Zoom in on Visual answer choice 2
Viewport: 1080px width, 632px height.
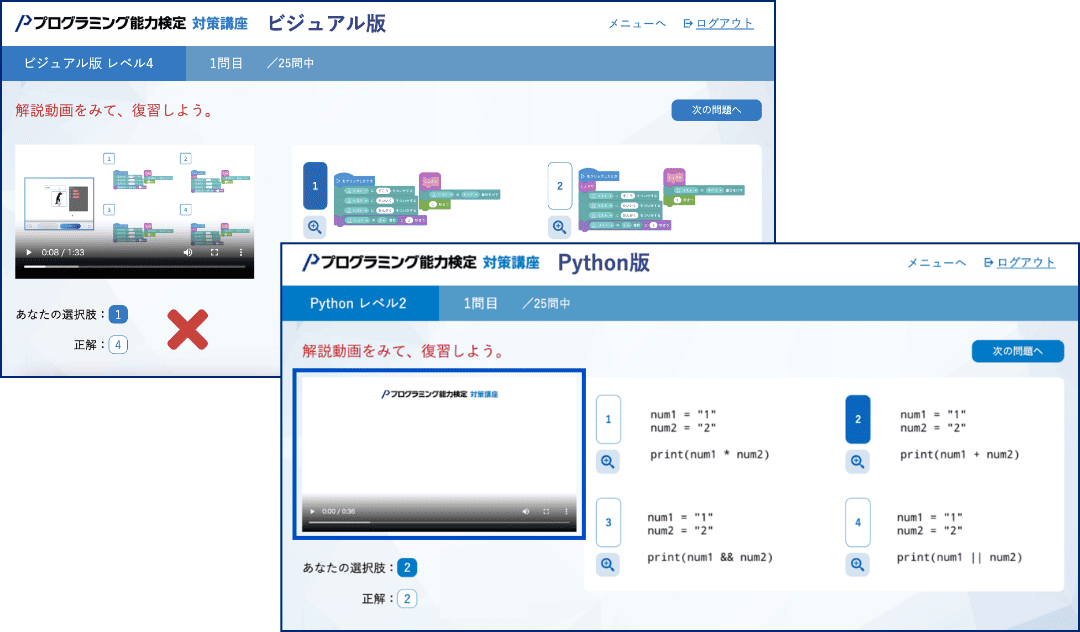tap(560, 227)
